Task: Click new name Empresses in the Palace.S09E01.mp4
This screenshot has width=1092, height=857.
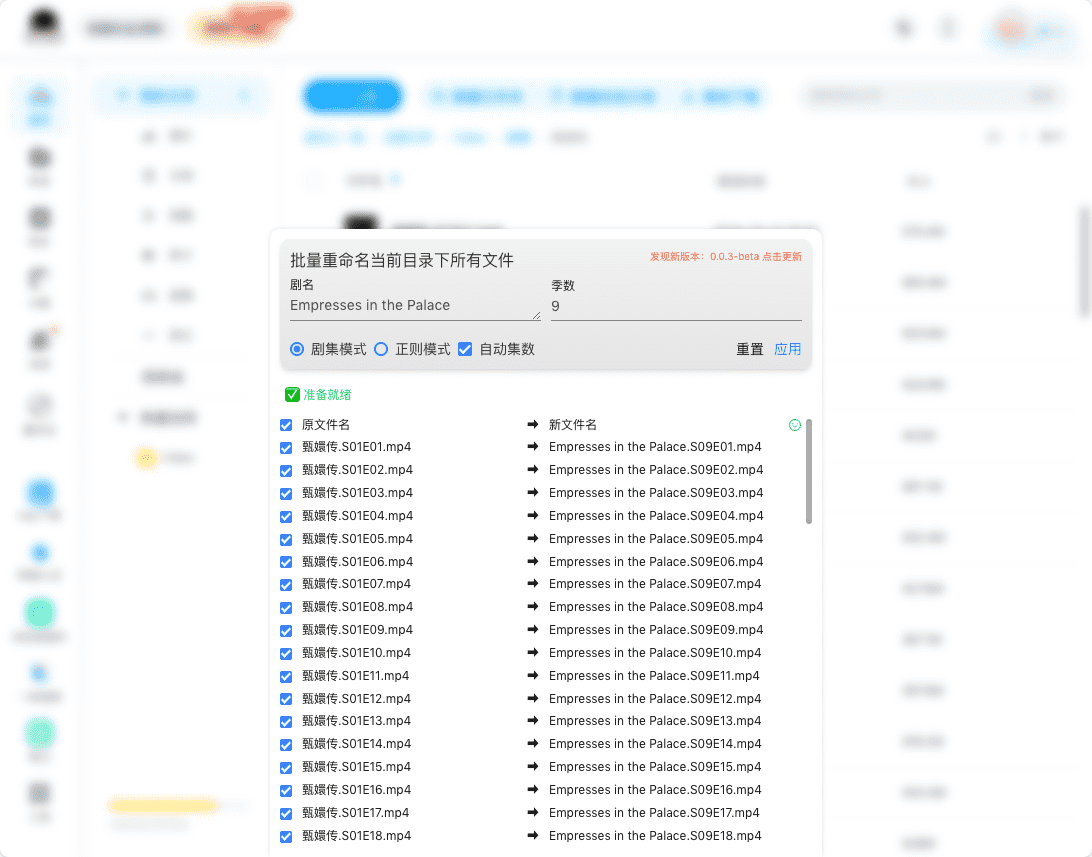Action: [655, 447]
